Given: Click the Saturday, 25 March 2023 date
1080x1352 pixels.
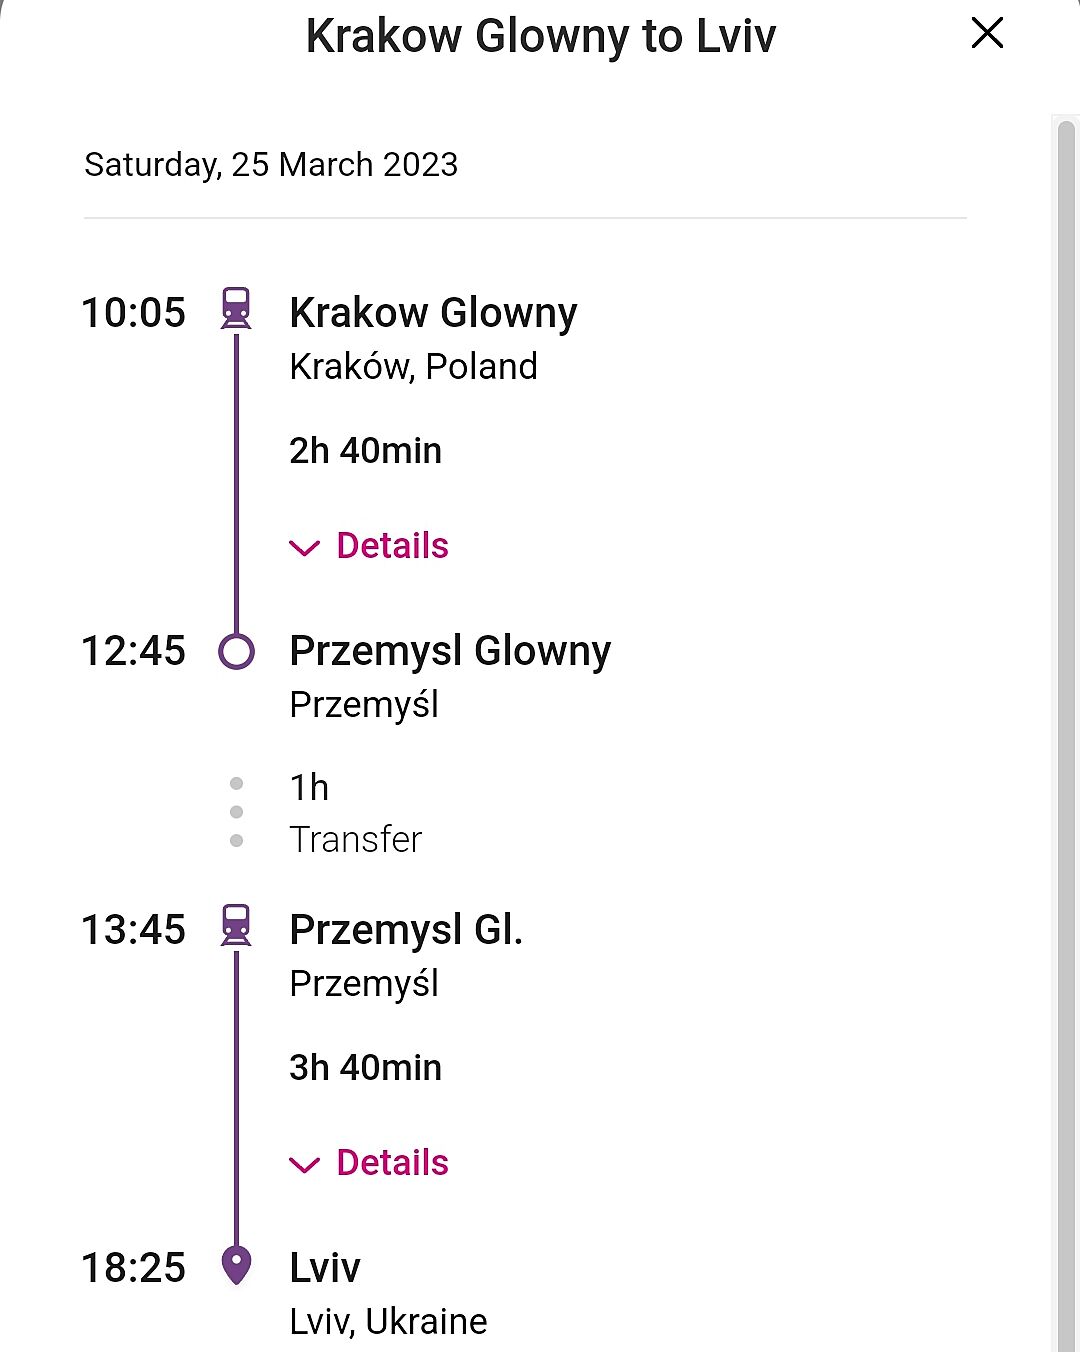Looking at the screenshot, I should [x=271, y=164].
